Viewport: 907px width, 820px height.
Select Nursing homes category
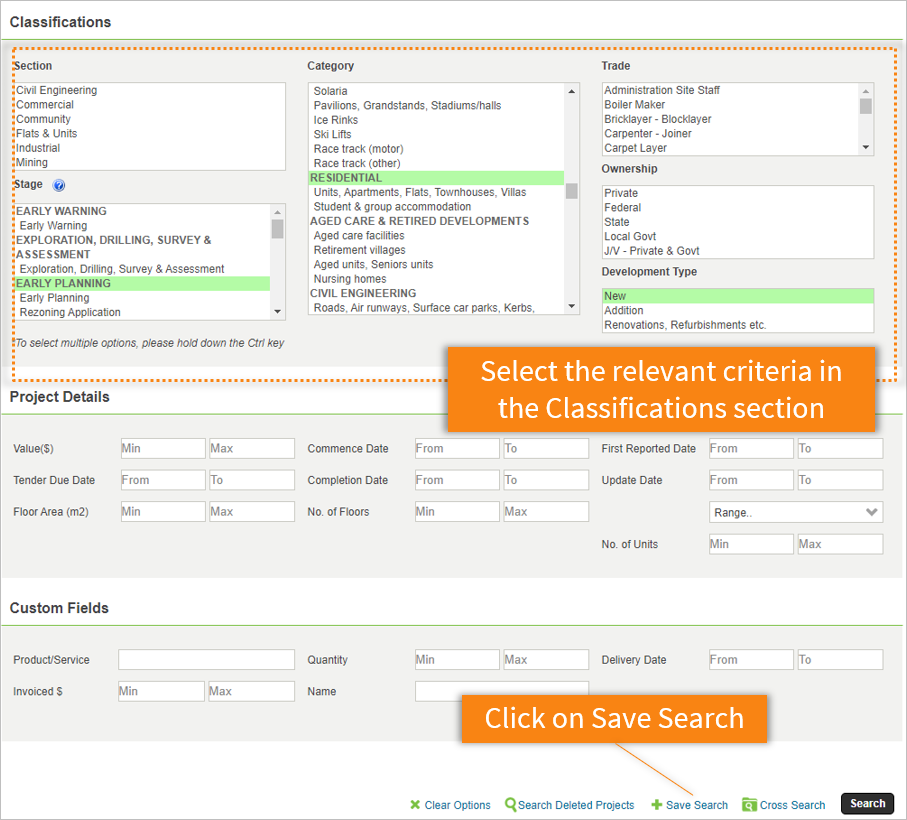click(x=436, y=279)
